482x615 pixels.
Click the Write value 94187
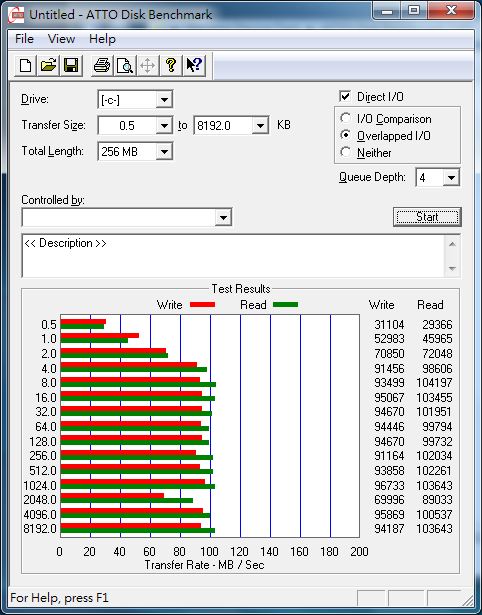click(x=389, y=528)
